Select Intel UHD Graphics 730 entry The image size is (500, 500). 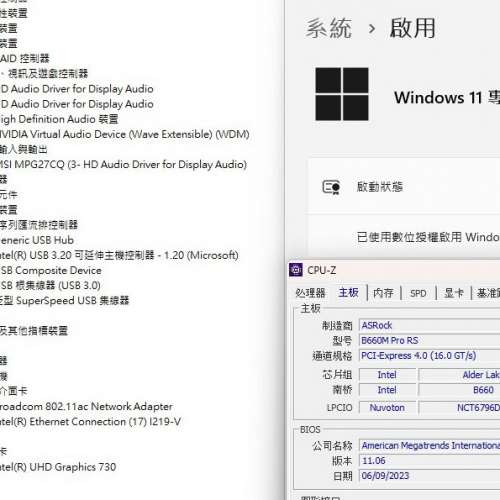click(58, 467)
